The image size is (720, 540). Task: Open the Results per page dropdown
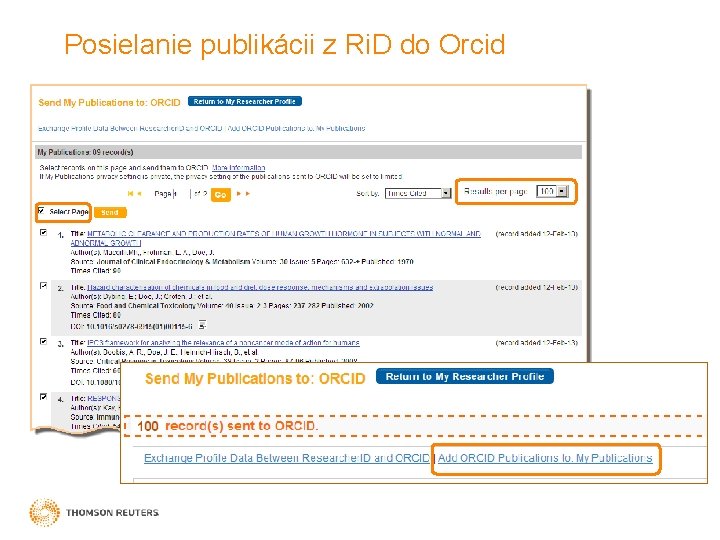552,191
